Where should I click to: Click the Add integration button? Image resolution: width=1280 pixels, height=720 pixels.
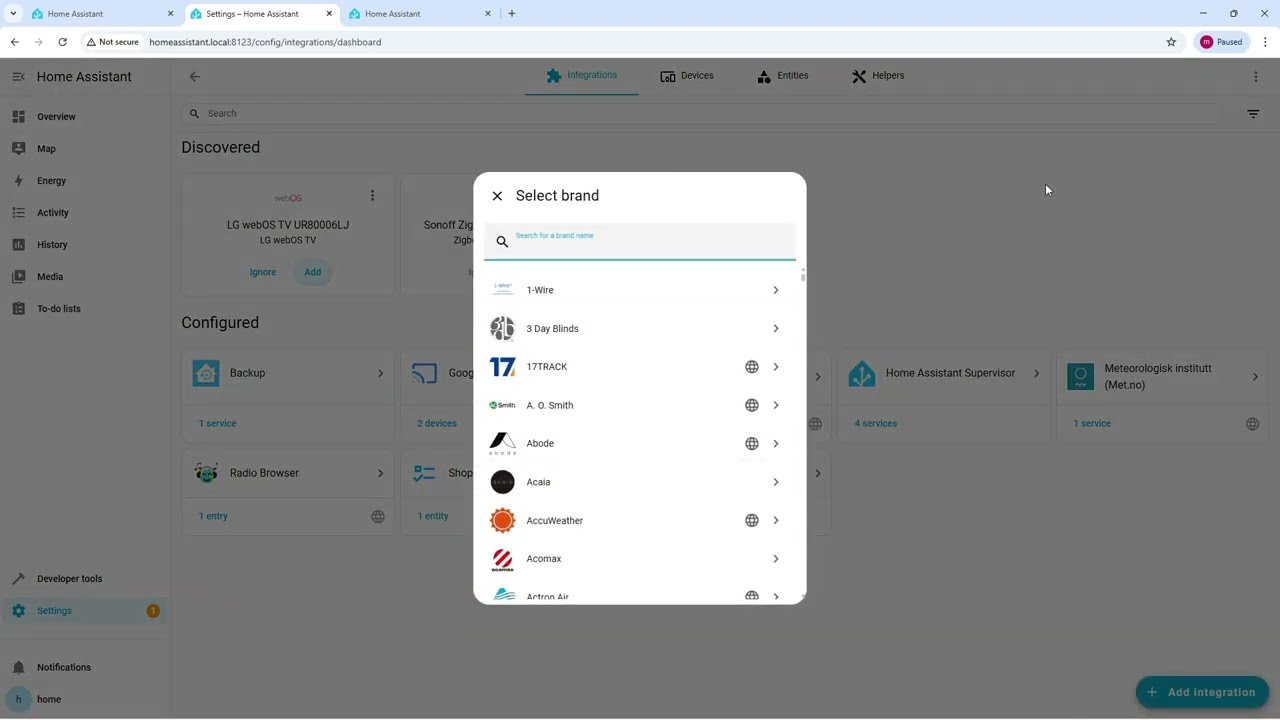1202,692
